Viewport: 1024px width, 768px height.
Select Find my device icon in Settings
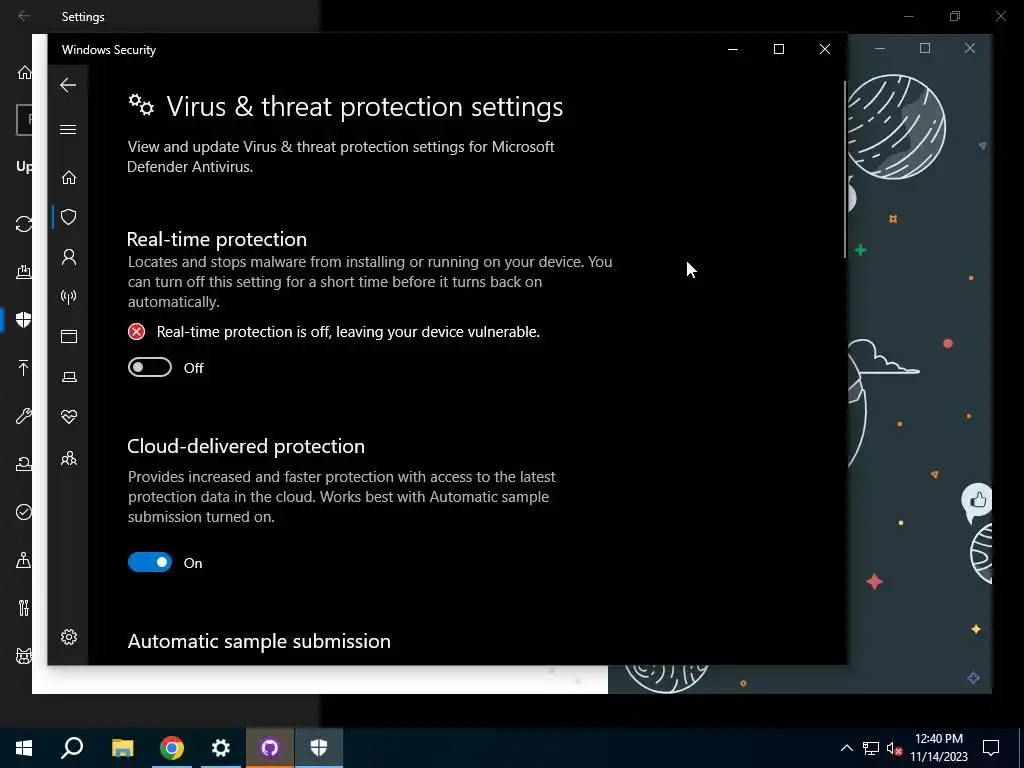pyautogui.click(x=24, y=560)
